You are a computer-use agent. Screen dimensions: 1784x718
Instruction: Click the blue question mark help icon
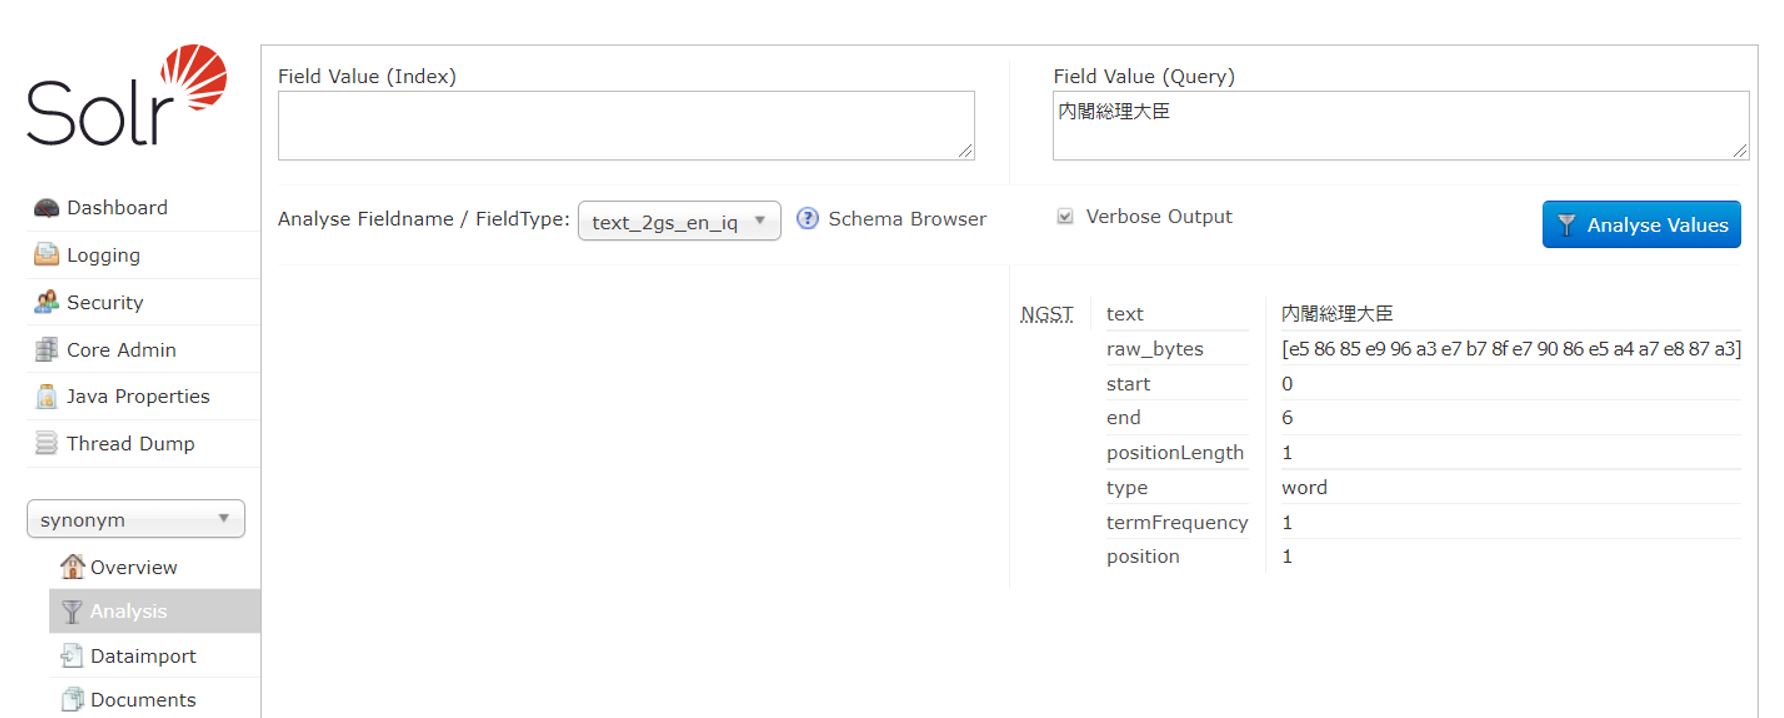coord(807,219)
